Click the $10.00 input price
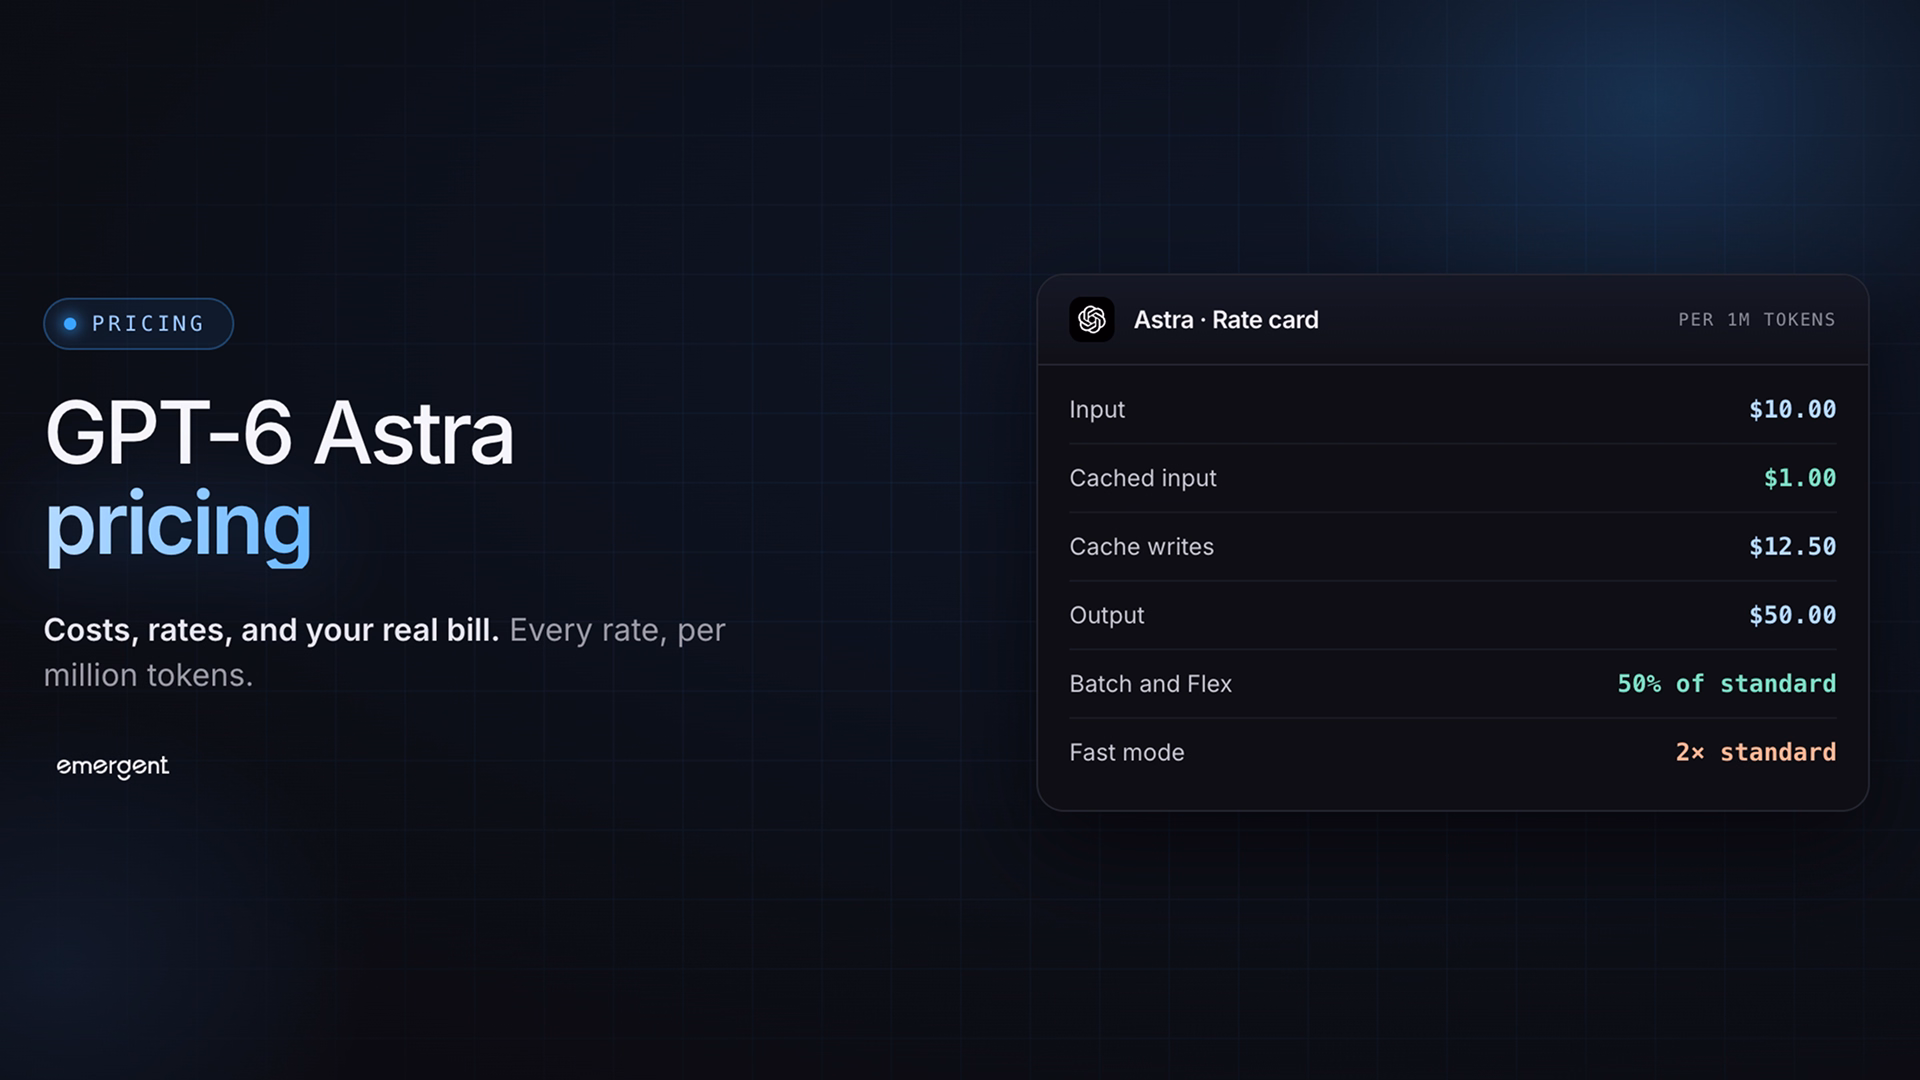1920x1080 pixels. [x=1792, y=410]
